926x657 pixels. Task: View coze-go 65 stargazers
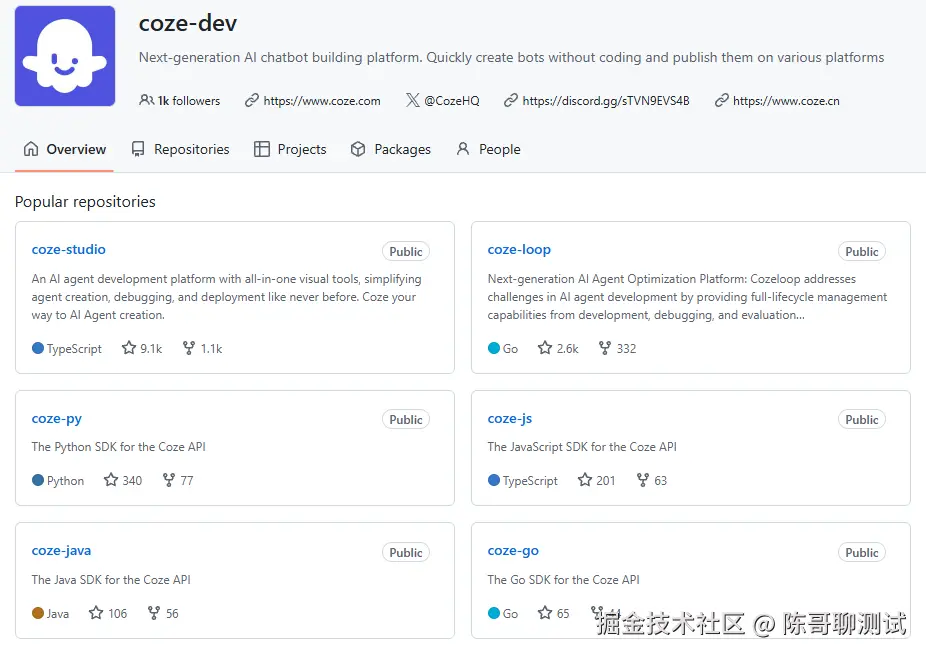(553, 613)
